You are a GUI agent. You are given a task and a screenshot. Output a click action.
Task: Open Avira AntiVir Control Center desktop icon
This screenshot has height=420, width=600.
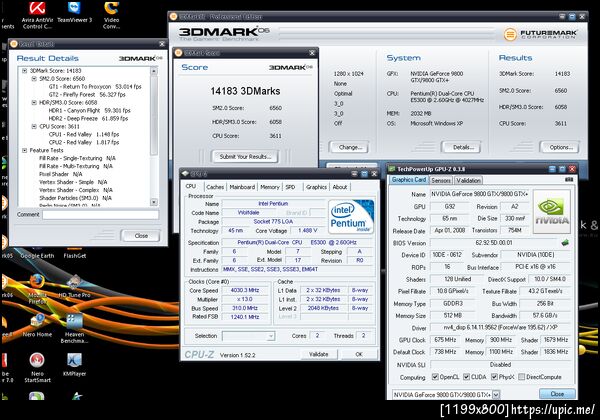(x=37, y=15)
